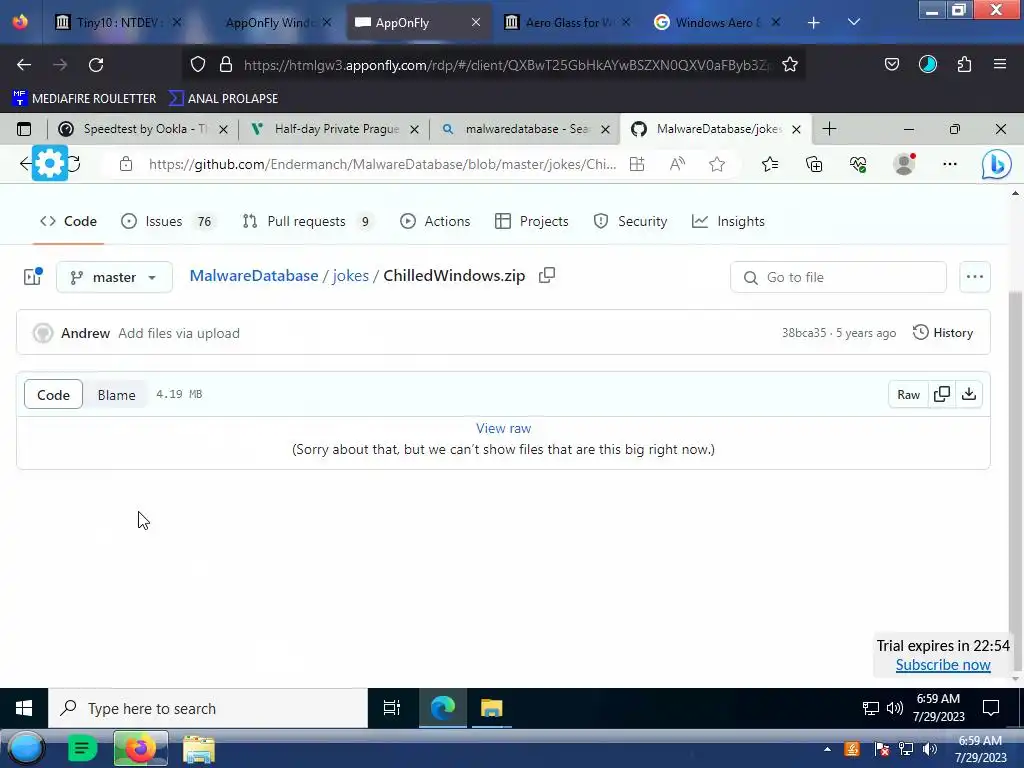This screenshot has height=768, width=1024.
Task: Open a new Firefox tab
Action: tap(814, 23)
